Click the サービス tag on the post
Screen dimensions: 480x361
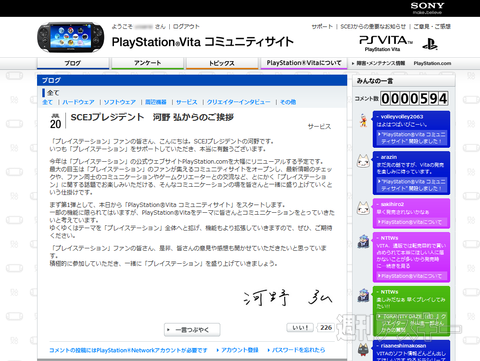pyautogui.click(x=319, y=126)
